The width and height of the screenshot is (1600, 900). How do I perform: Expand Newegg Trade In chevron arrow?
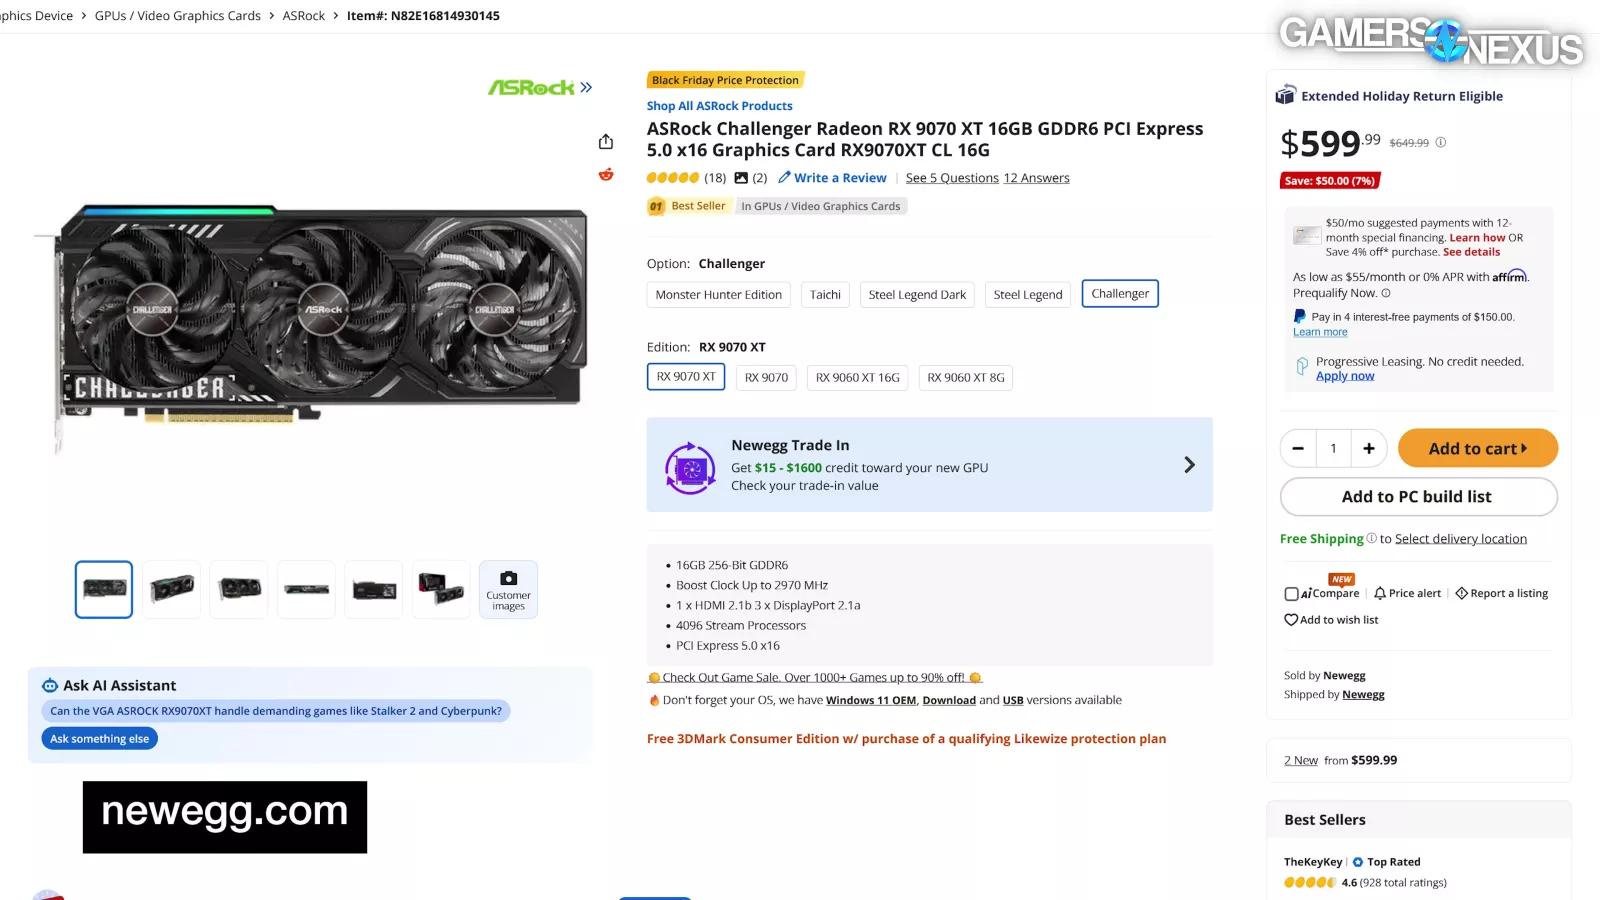point(1189,465)
